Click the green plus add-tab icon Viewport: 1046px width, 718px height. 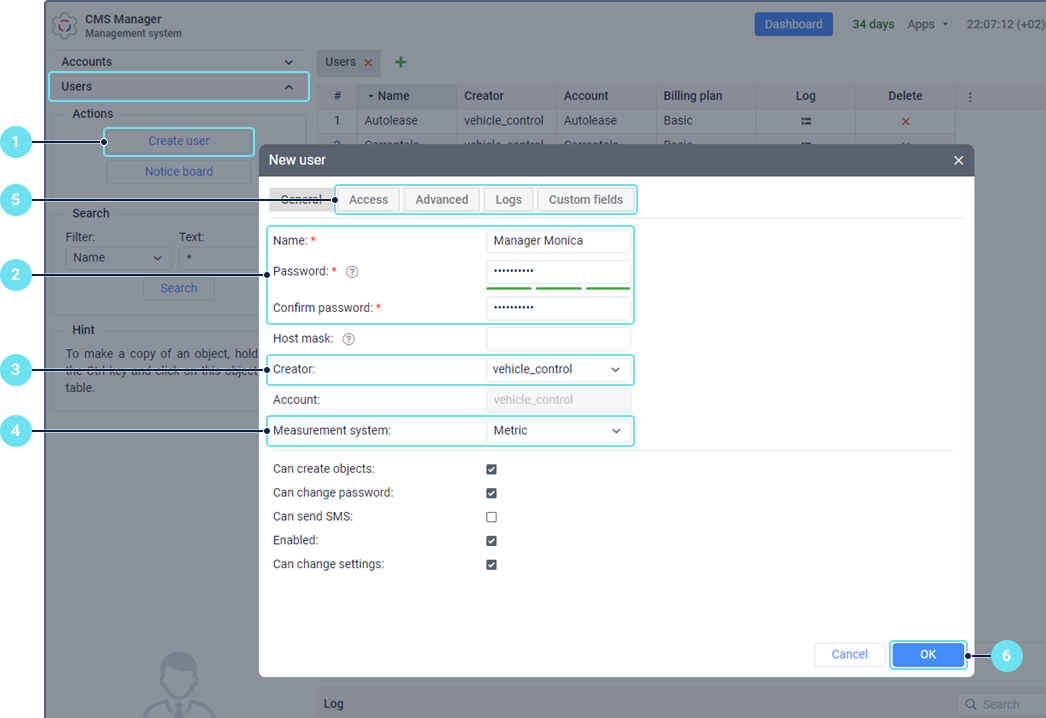pyautogui.click(x=401, y=62)
